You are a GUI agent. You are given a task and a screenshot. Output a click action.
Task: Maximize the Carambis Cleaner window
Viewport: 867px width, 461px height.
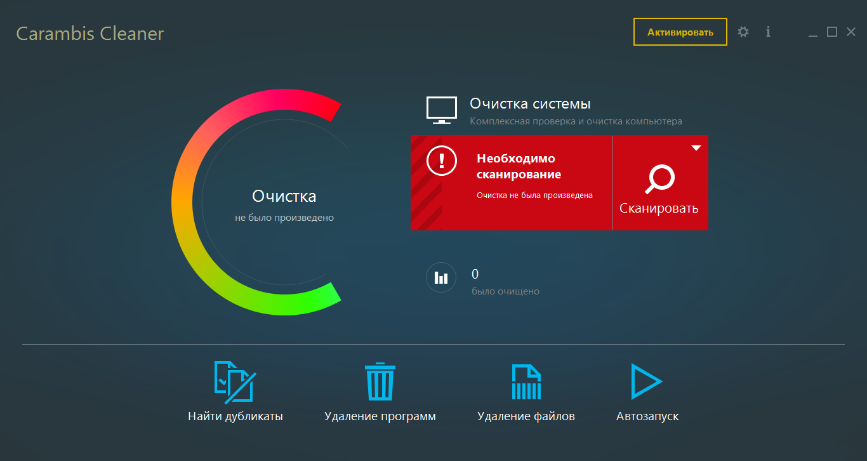pyautogui.click(x=832, y=32)
